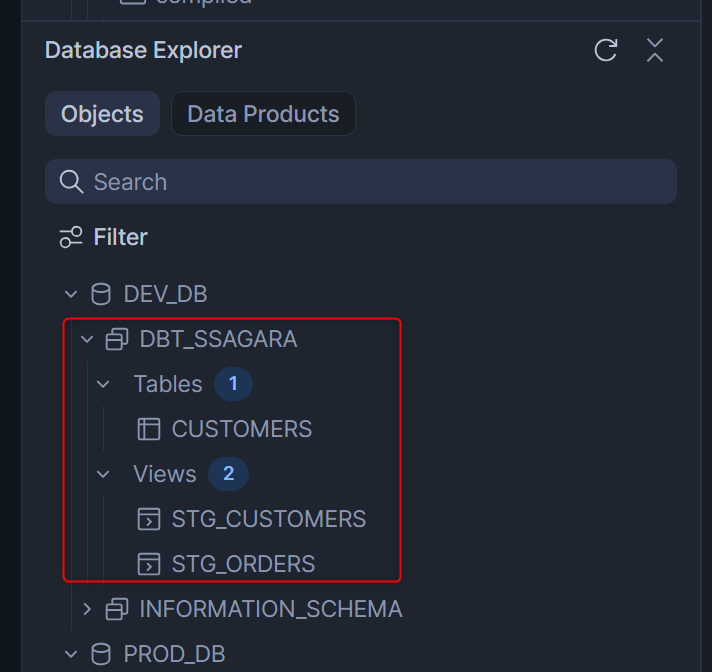Click the DEV_DB database icon
The image size is (712, 672).
point(101,294)
